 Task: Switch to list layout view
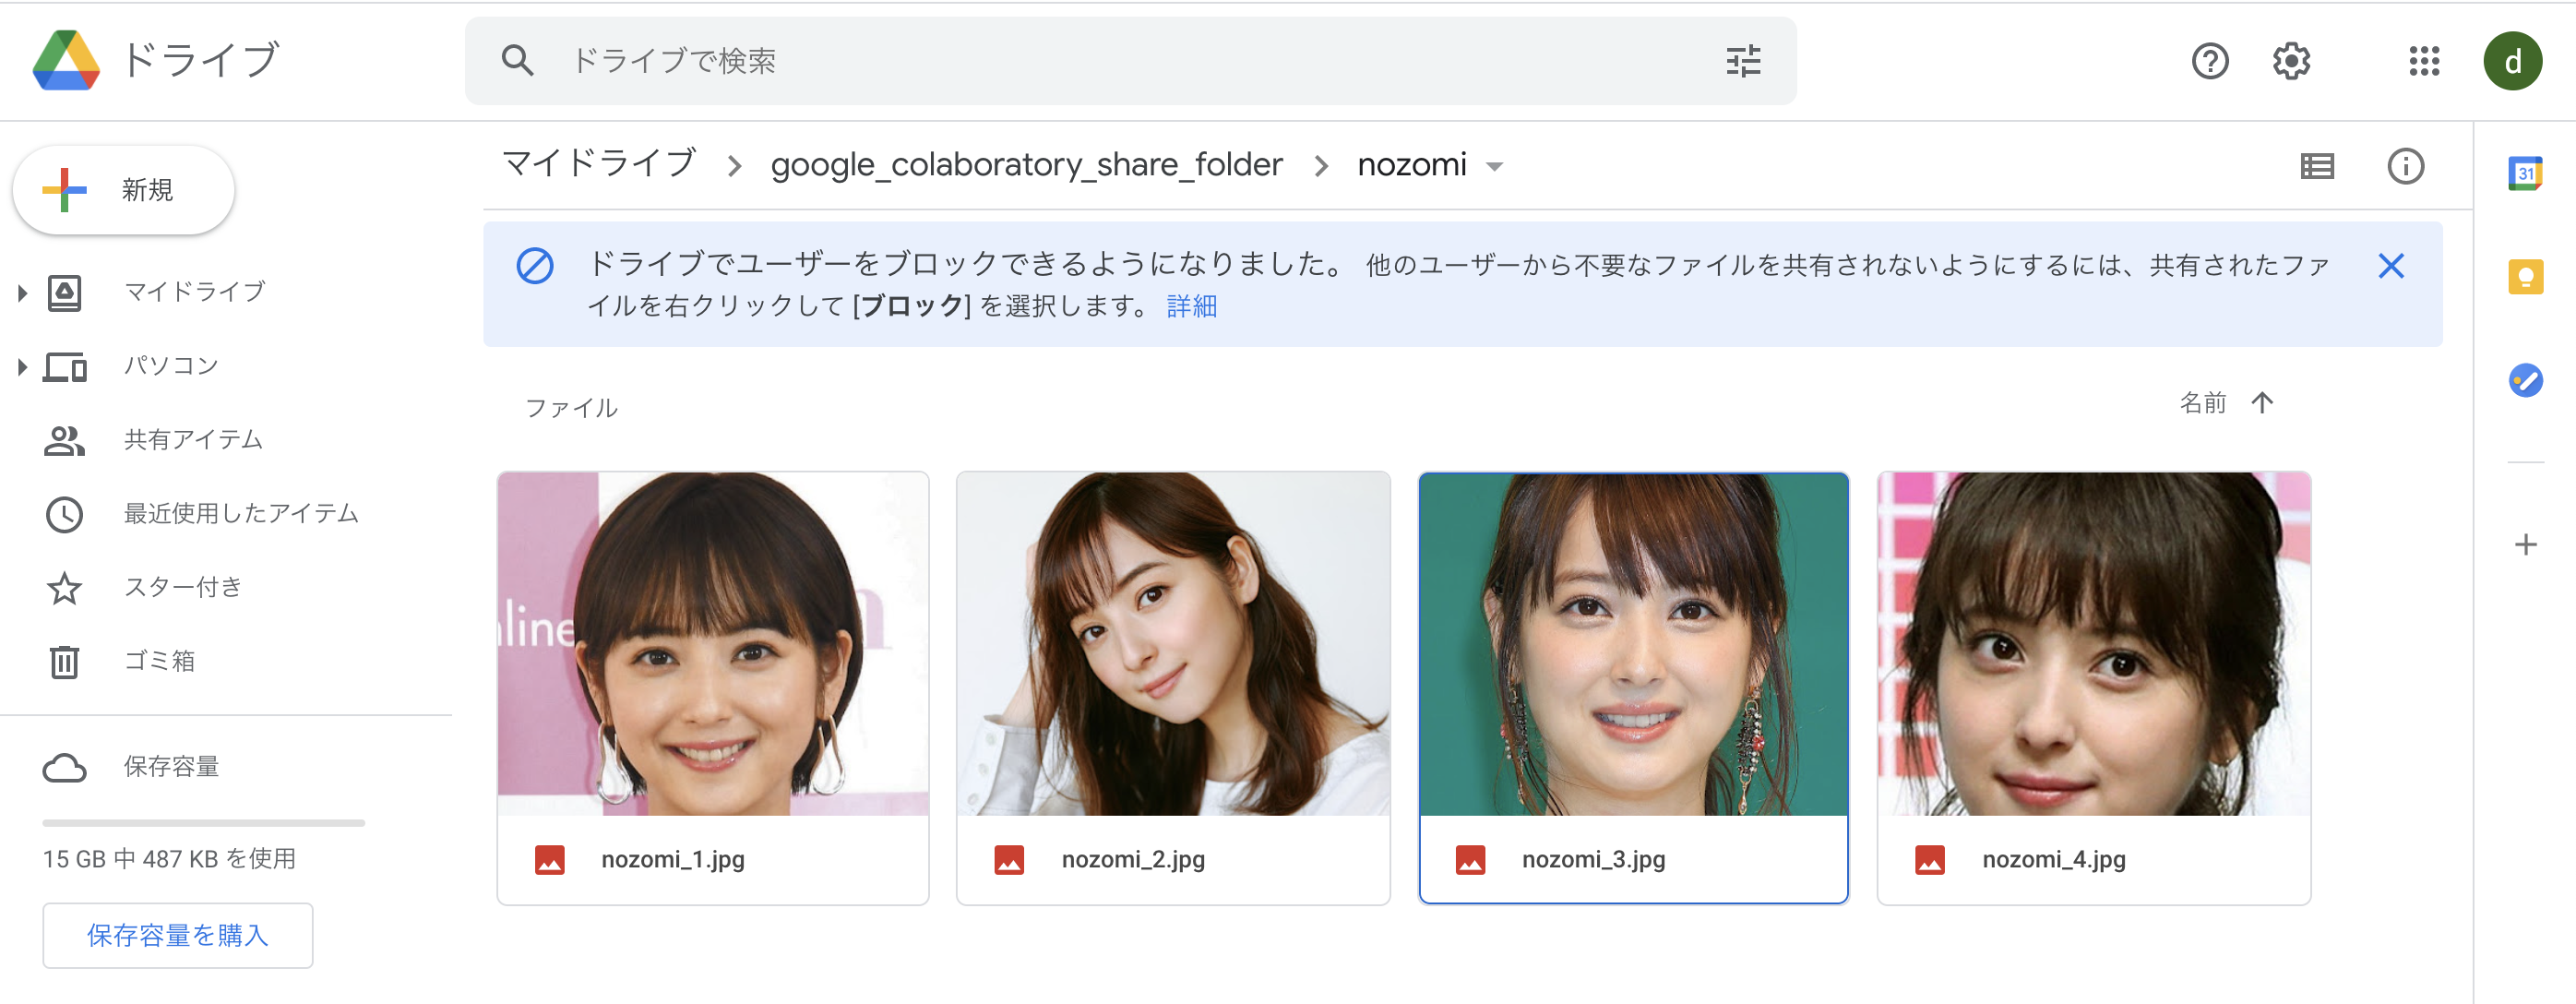click(x=2317, y=166)
